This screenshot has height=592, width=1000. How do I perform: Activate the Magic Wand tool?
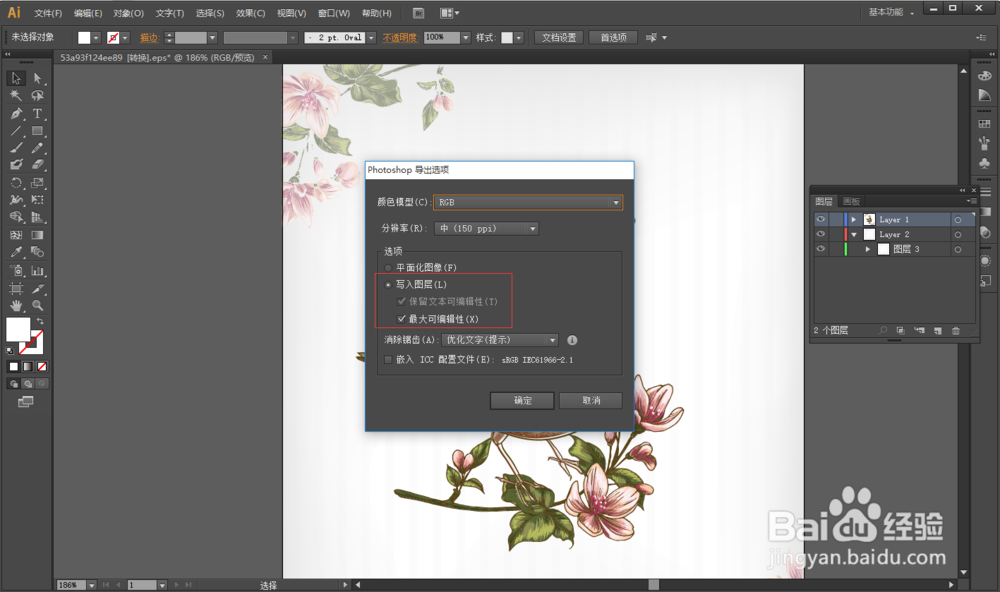13,96
